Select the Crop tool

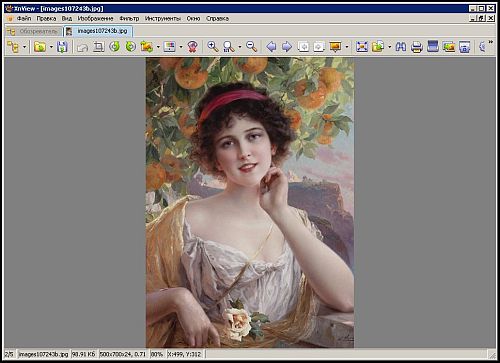[x=98, y=47]
